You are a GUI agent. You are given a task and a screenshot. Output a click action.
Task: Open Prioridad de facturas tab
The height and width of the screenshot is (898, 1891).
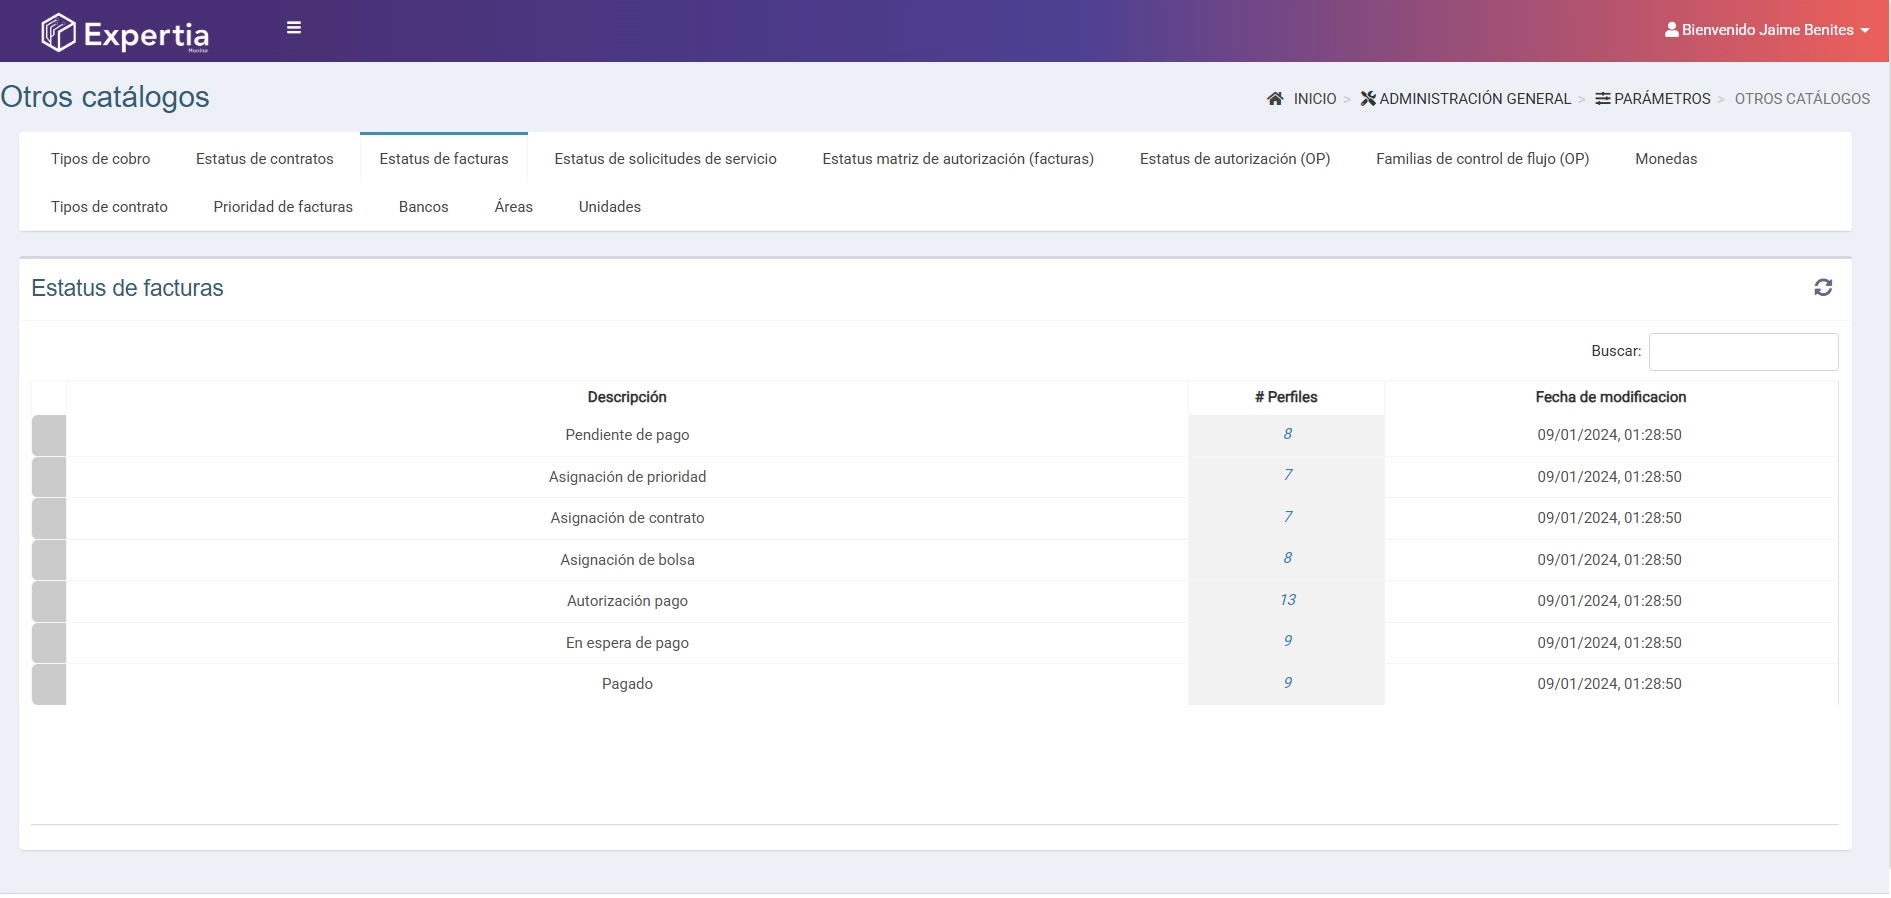283,207
